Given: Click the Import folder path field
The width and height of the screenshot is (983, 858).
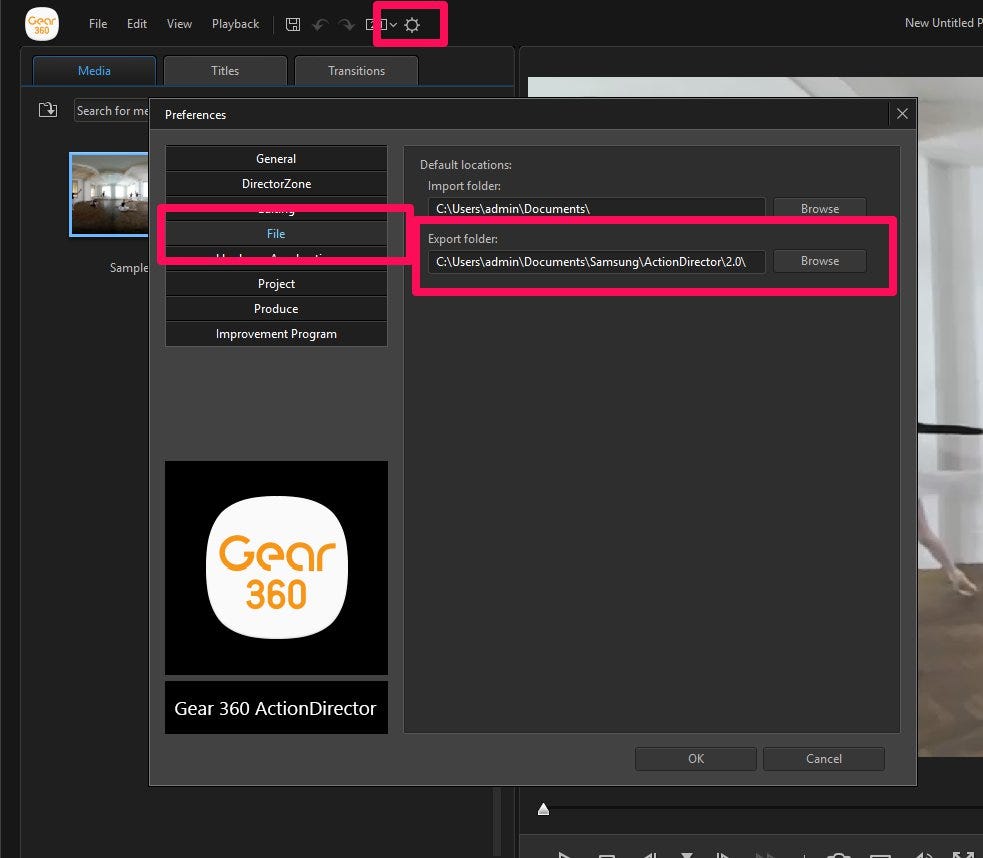Looking at the screenshot, I should (x=596, y=208).
